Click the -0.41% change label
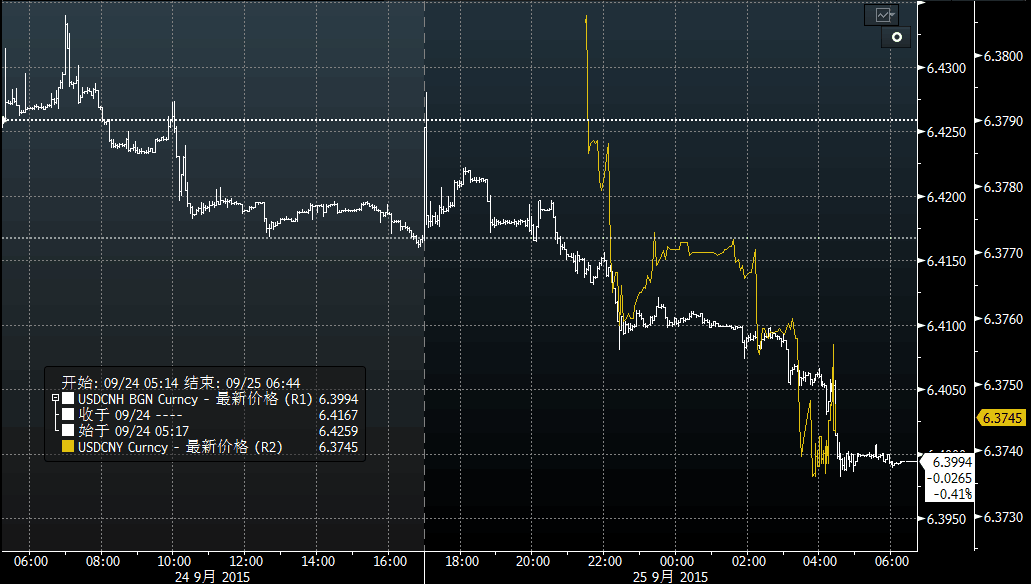1031x584 pixels. [952, 494]
